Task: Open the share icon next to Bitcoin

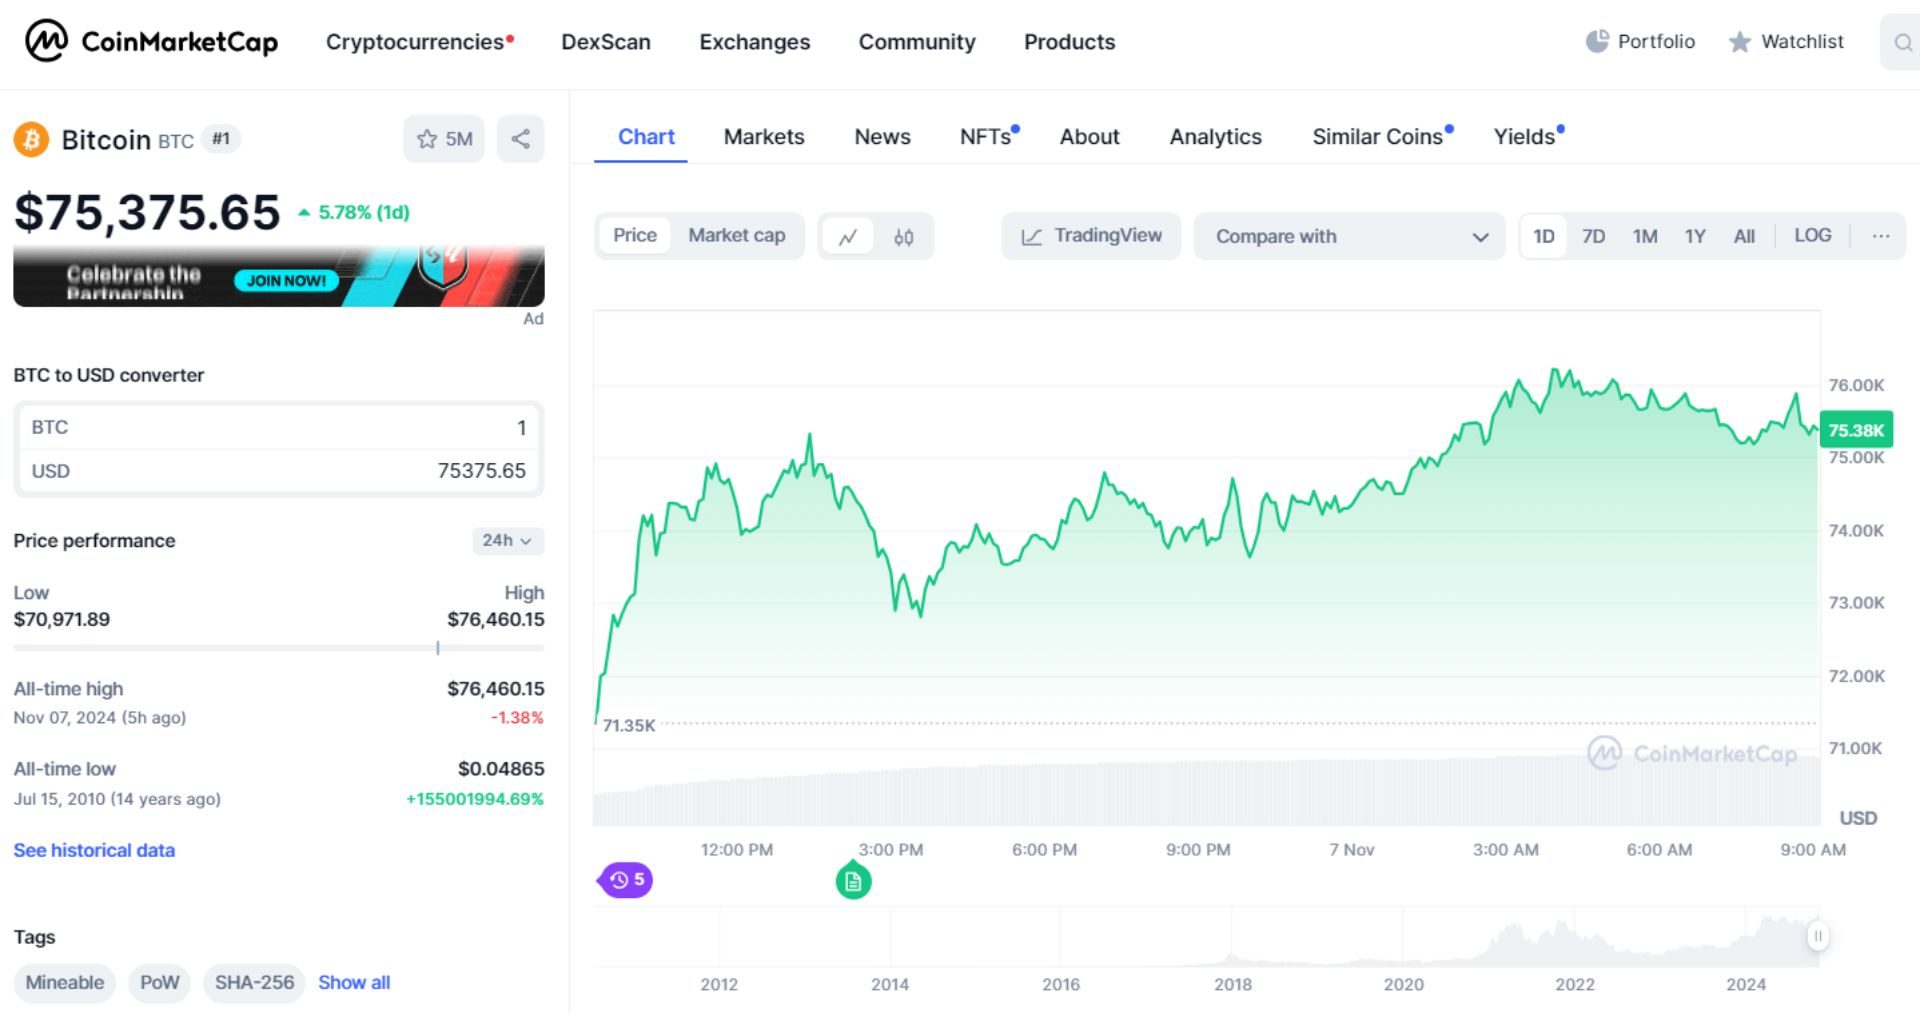Action: coord(520,139)
